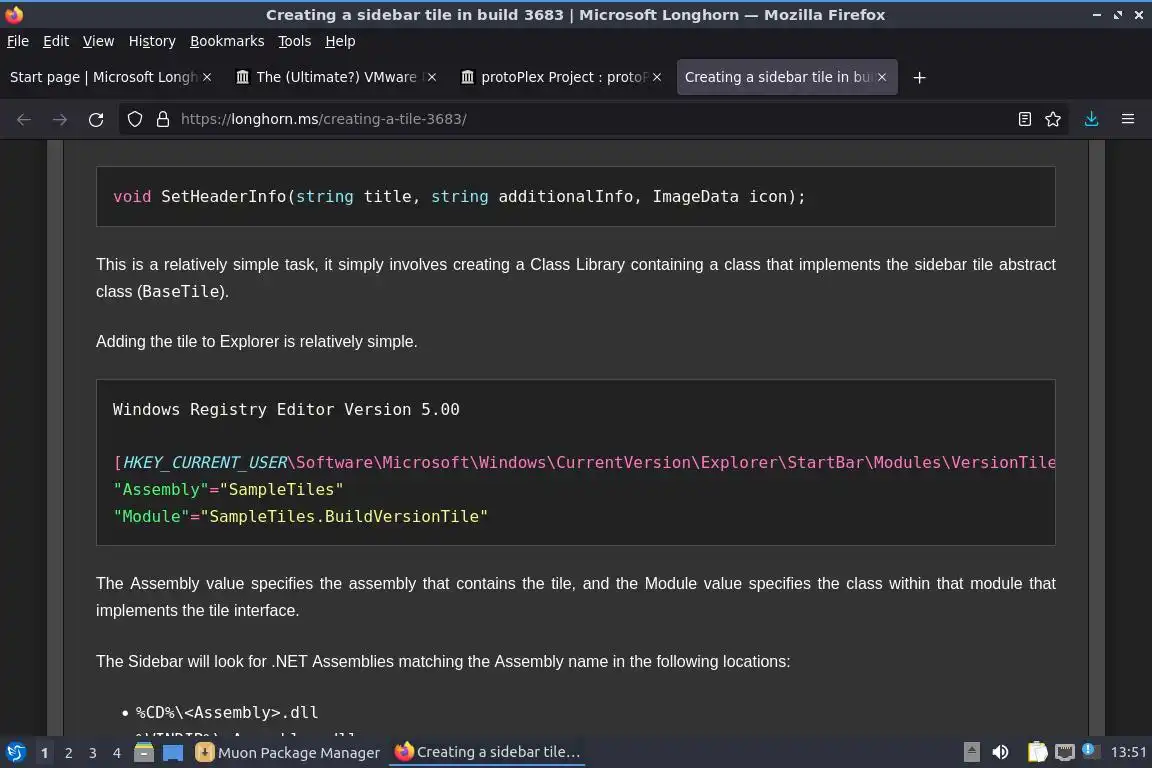Switch to Start page Microsoft Longhorn tab

pos(103,77)
